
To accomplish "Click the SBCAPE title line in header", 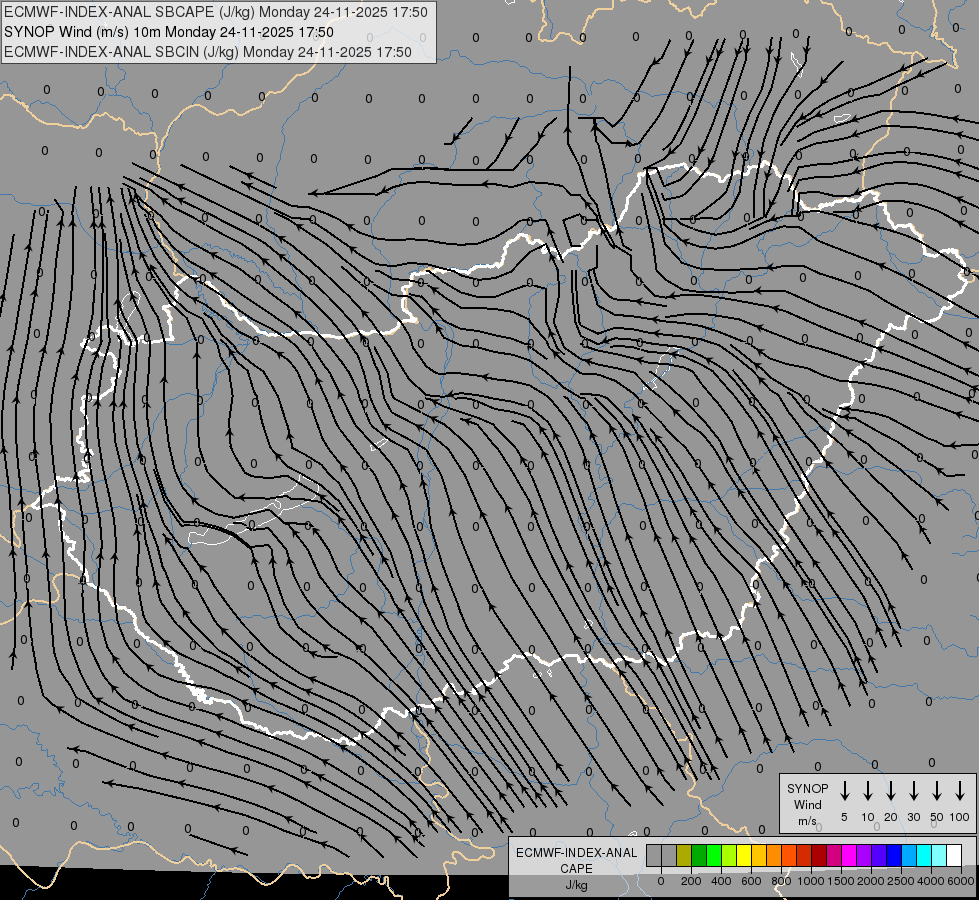I will [x=216, y=12].
